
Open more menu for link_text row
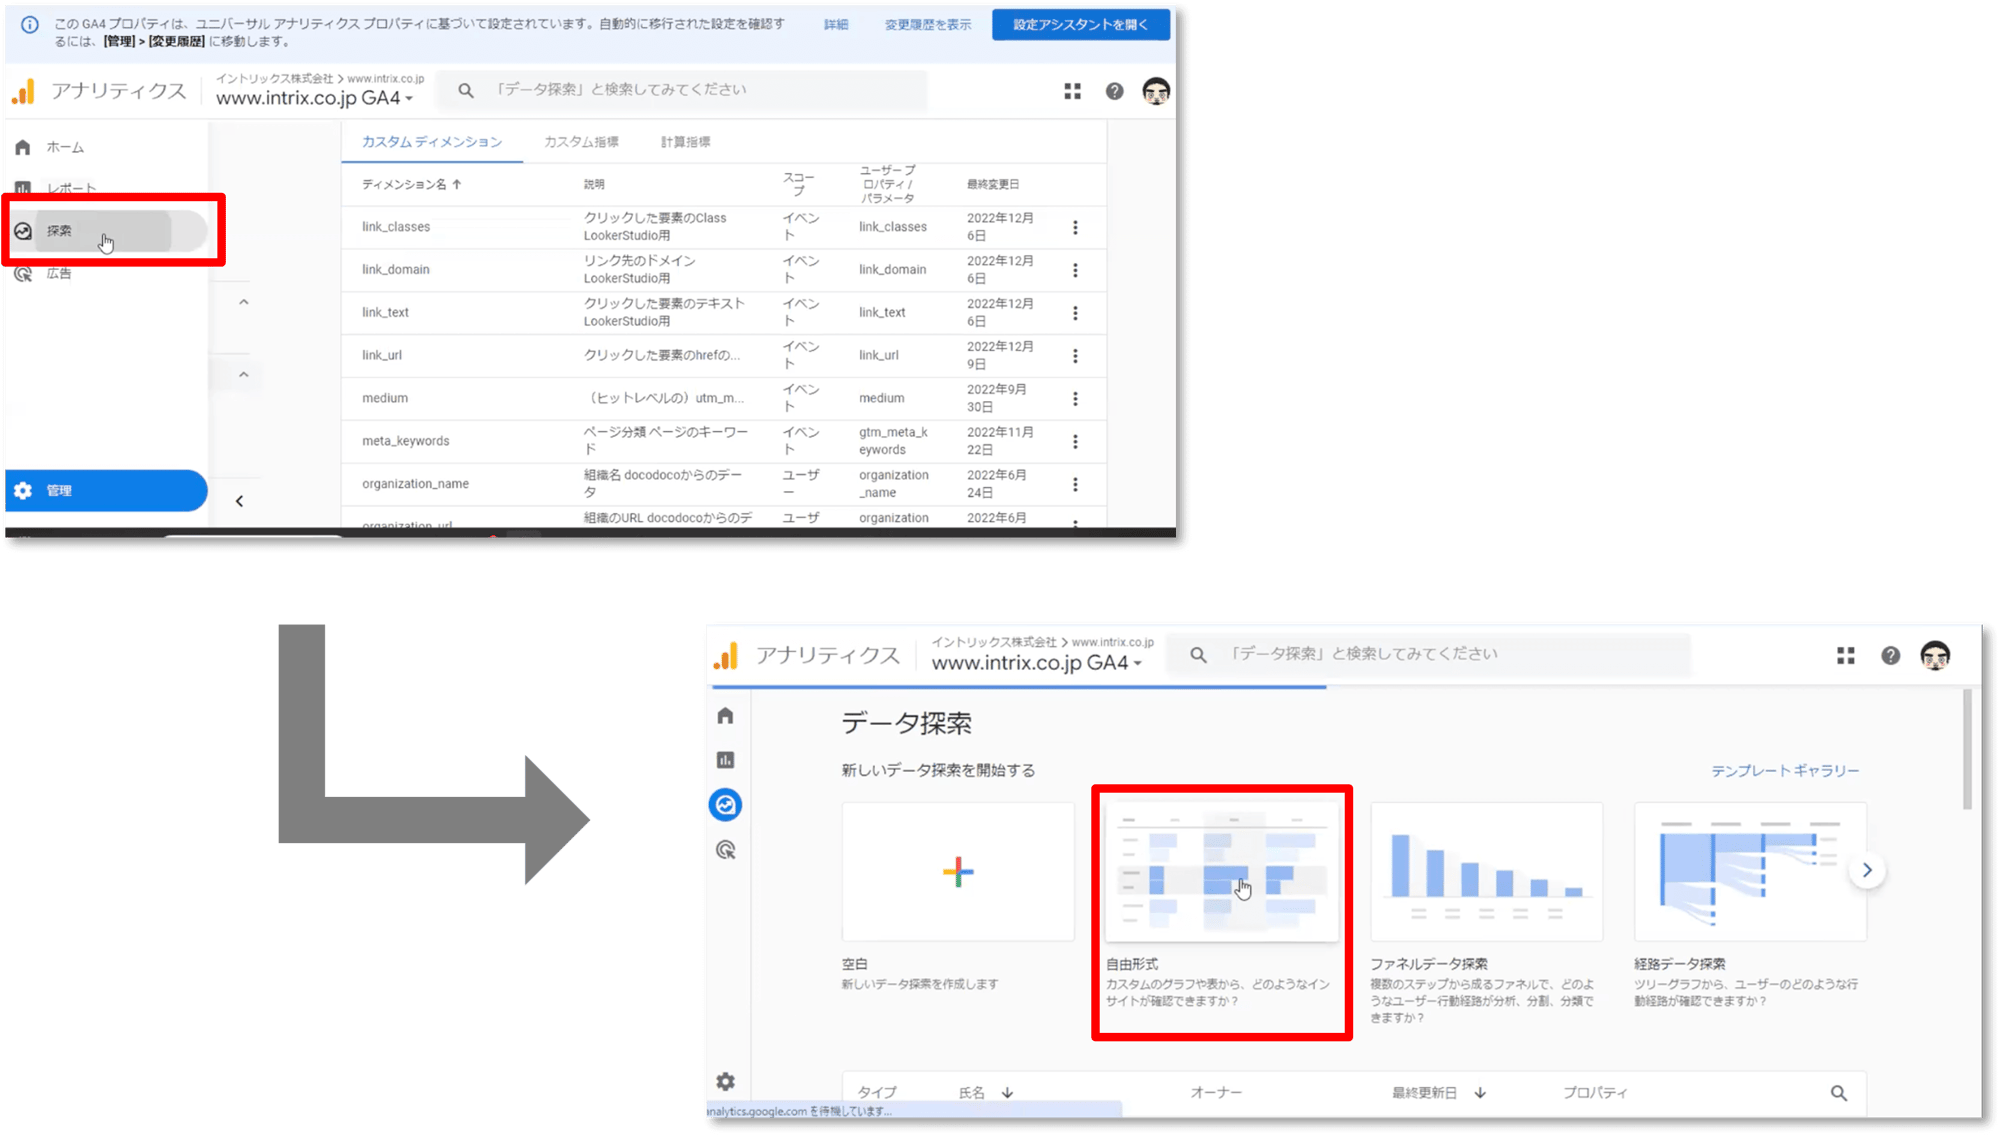point(1075,314)
